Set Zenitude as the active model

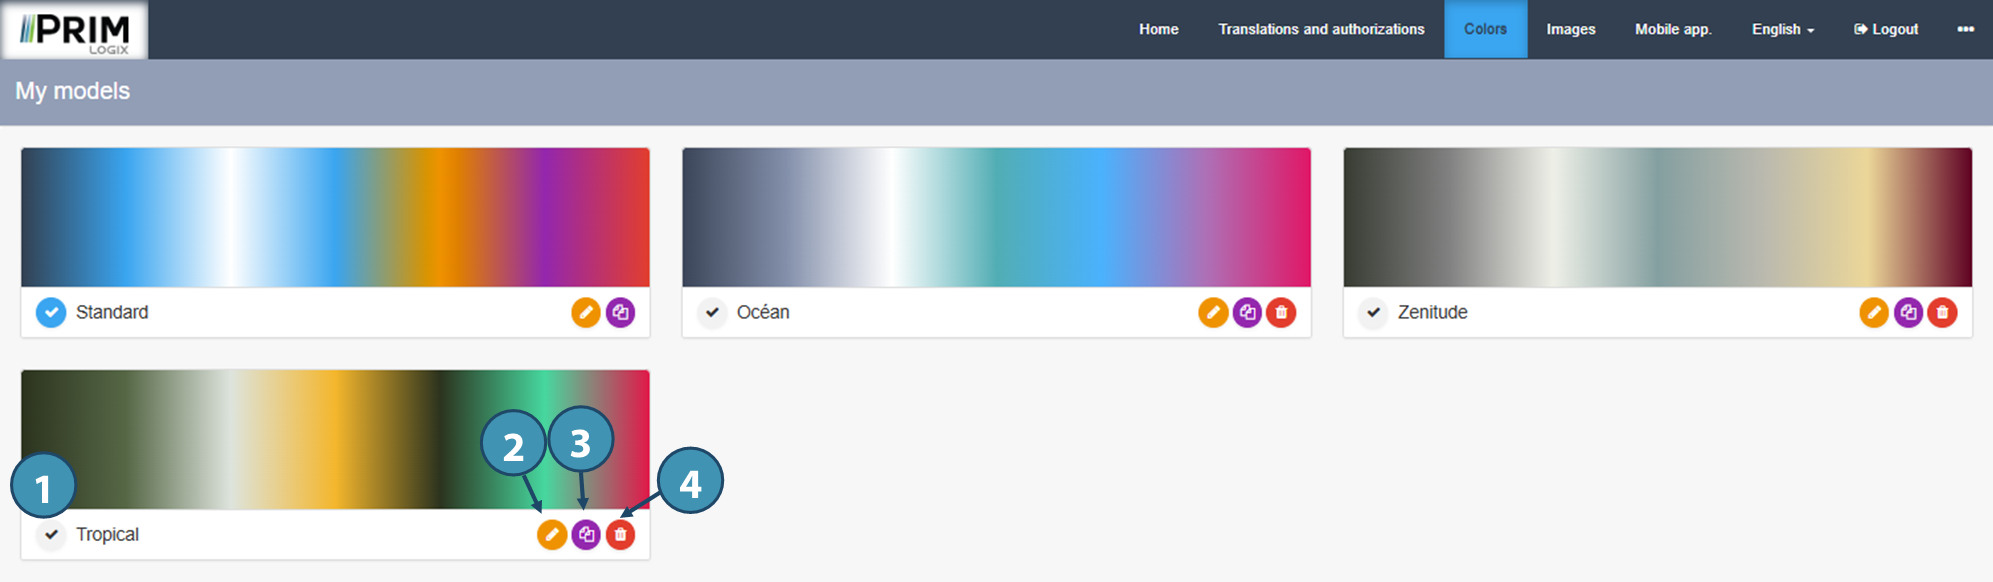(1373, 313)
